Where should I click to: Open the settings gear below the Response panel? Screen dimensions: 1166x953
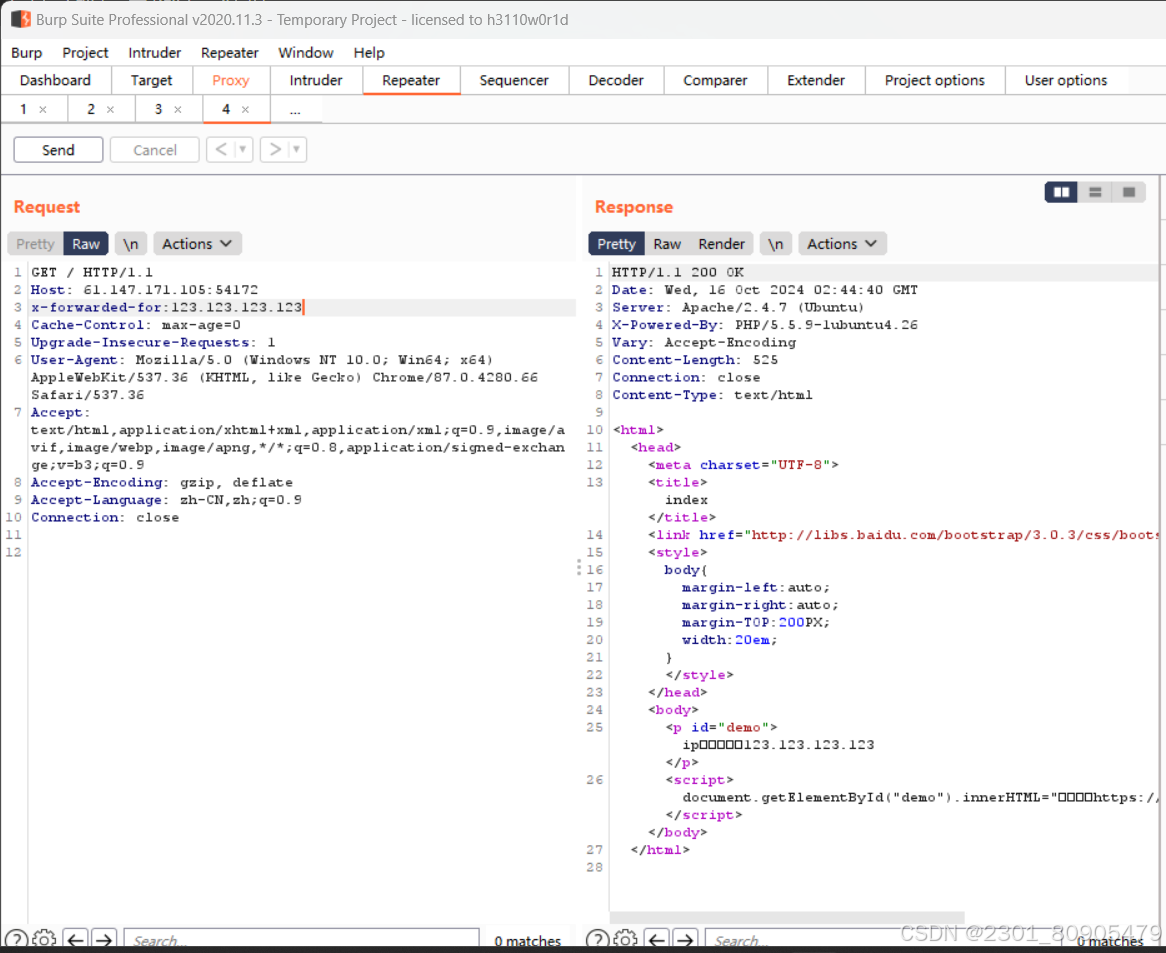625,939
